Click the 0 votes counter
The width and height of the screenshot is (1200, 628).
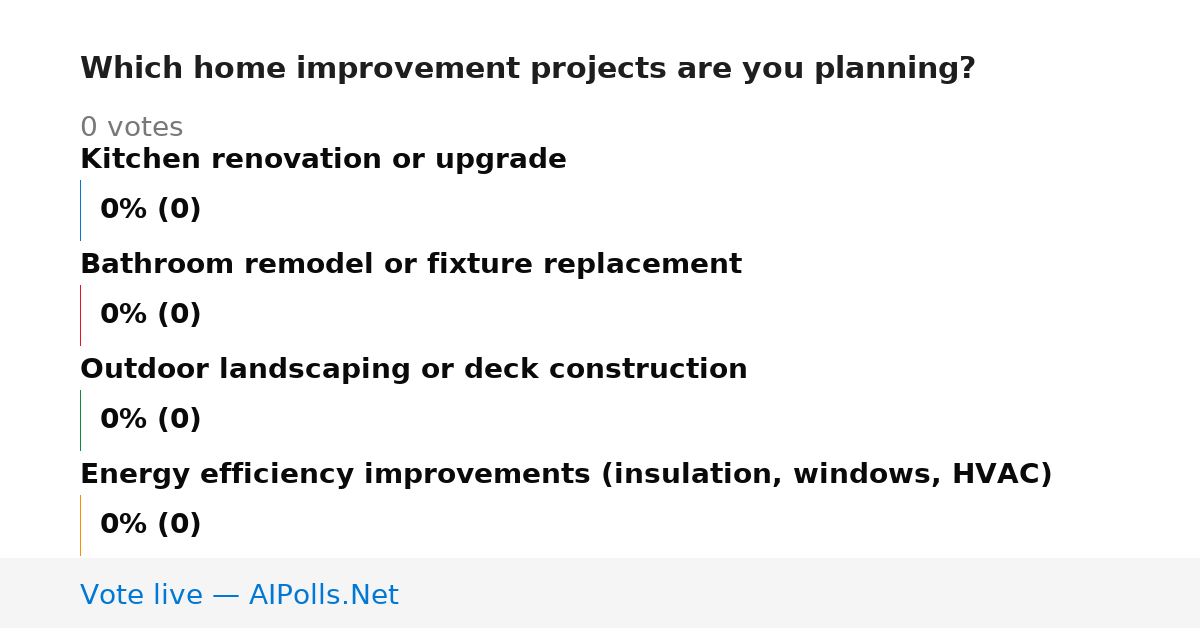[x=131, y=128]
